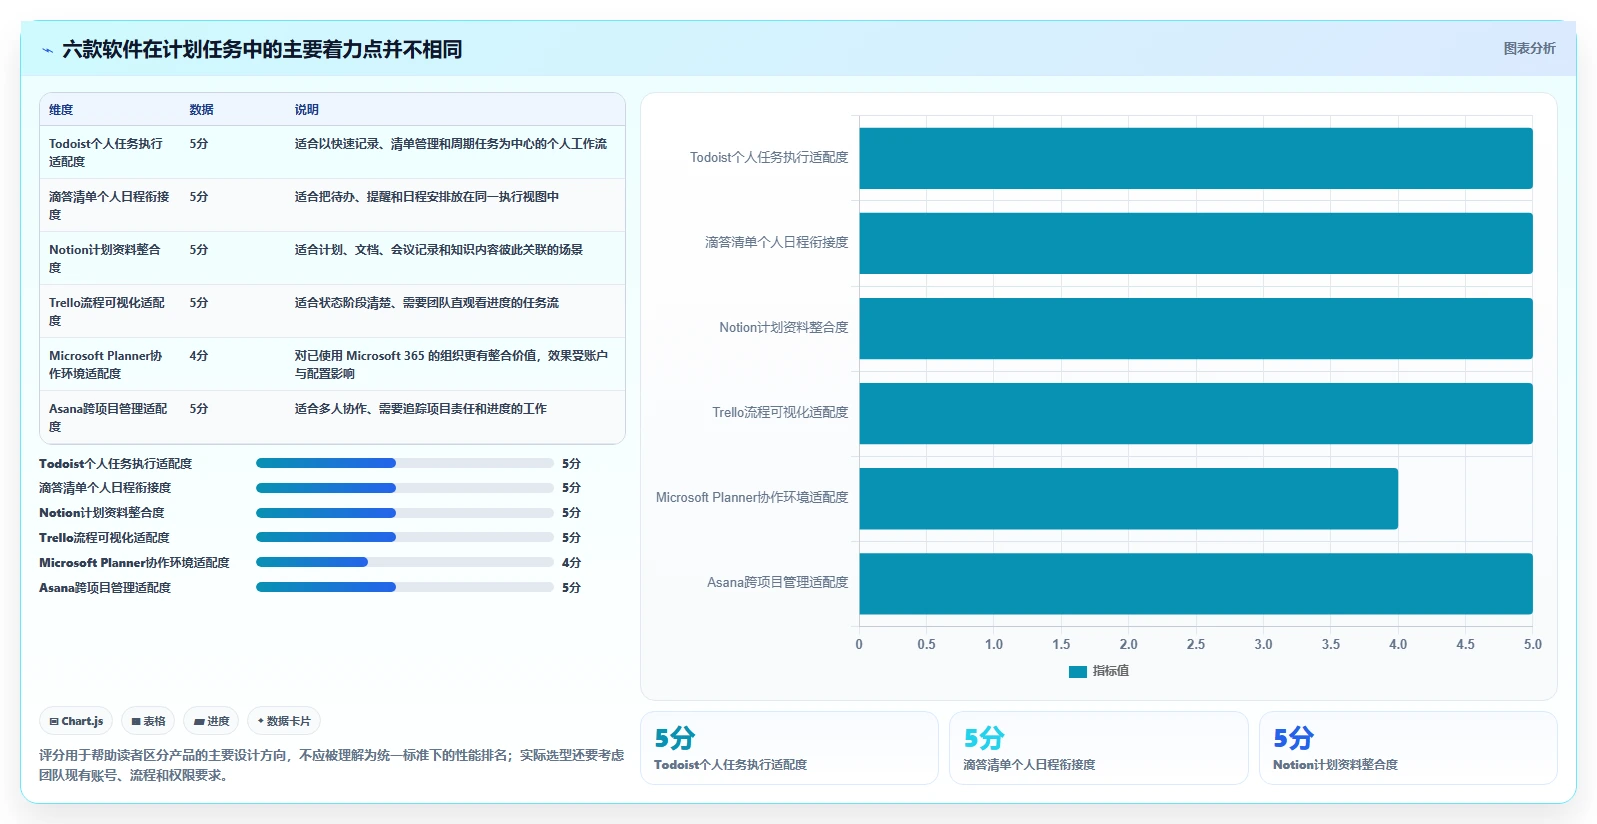Click the Trello bar in the chart
The width and height of the screenshot is (1597, 824).
click(1196, 413)
